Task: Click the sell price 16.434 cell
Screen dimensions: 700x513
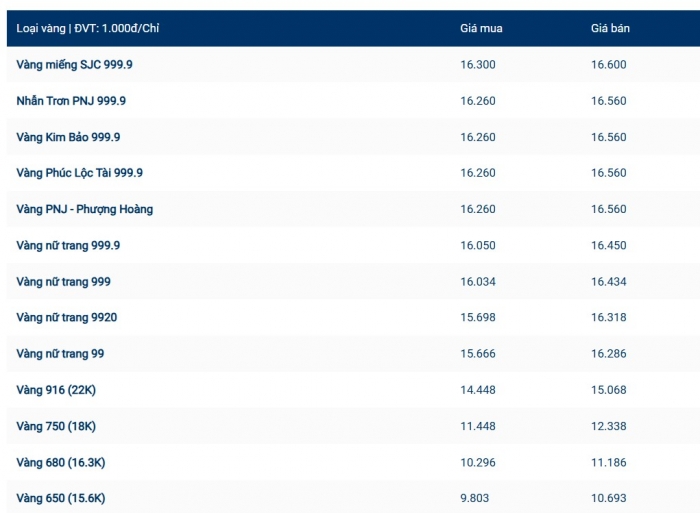Action: (x=609, y=281)
